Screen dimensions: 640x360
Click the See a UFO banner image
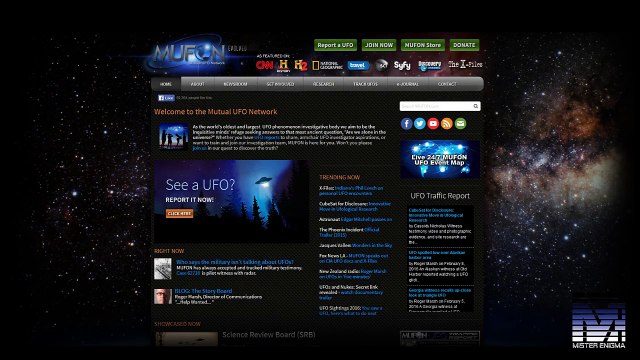231,202
